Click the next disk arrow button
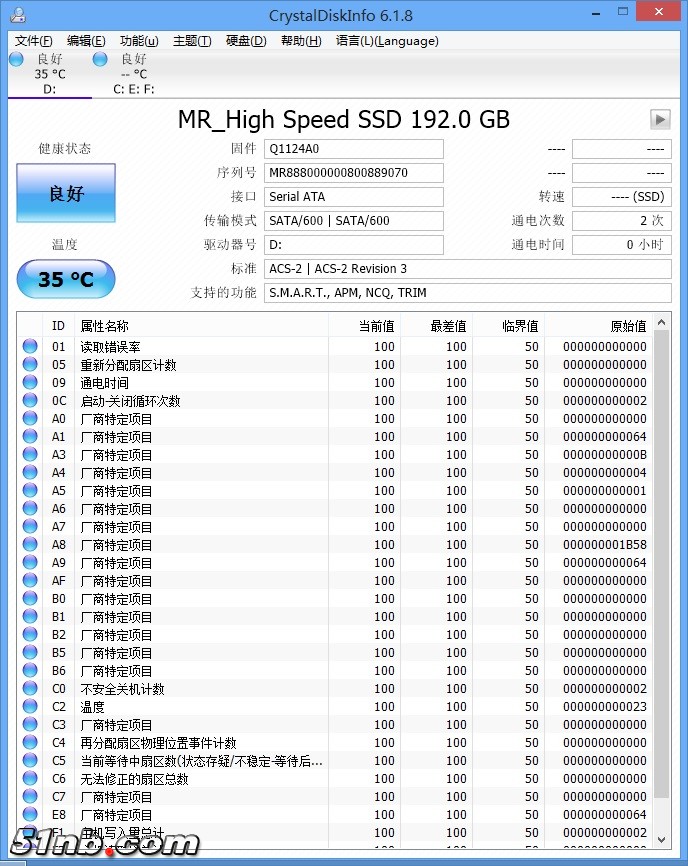 pyautogui.click(x=660, y=119)
